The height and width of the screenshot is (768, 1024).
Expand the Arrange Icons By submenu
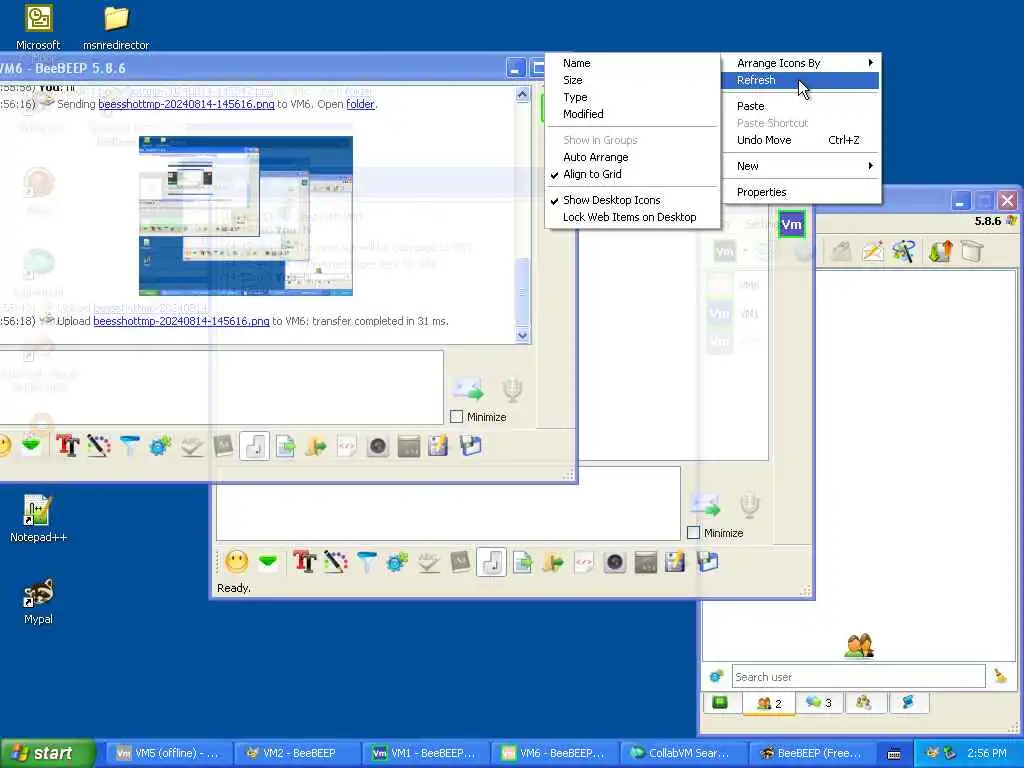coord(802,63)
